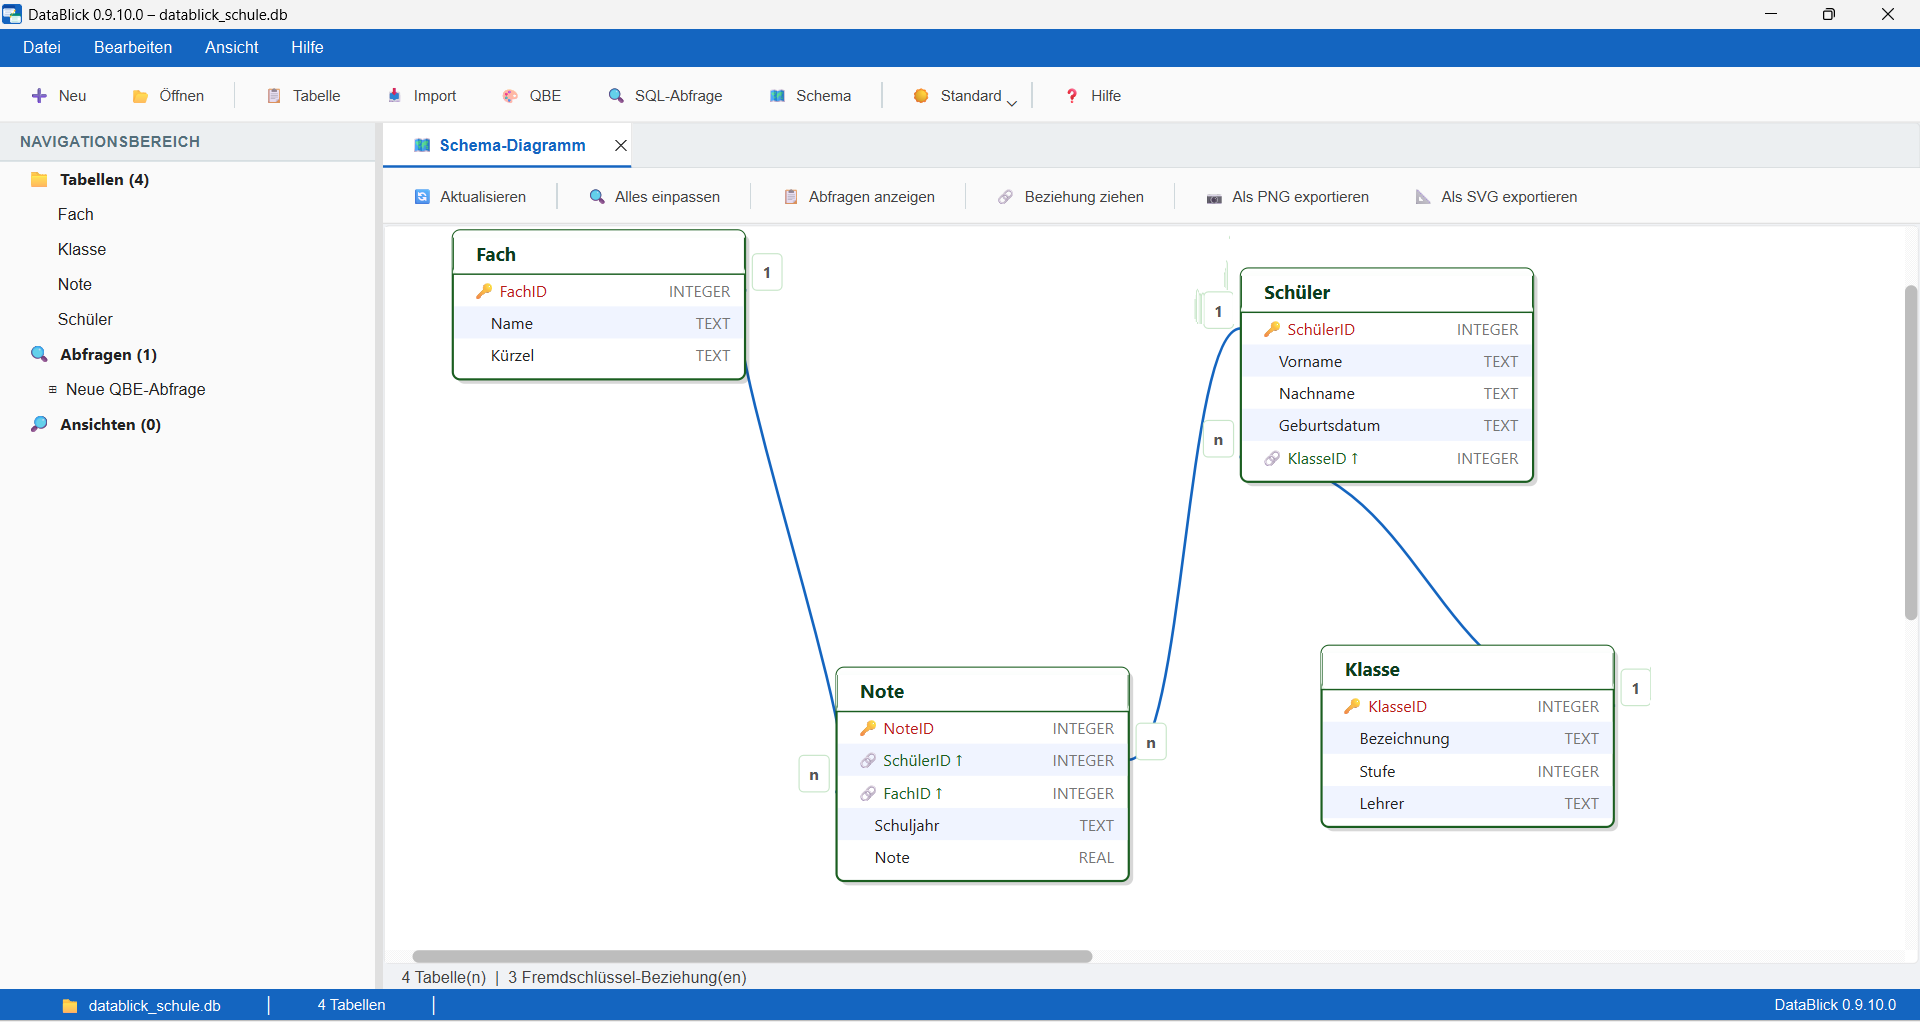
Task: Close the Schema-Diagramm tab
Action: 621,145
